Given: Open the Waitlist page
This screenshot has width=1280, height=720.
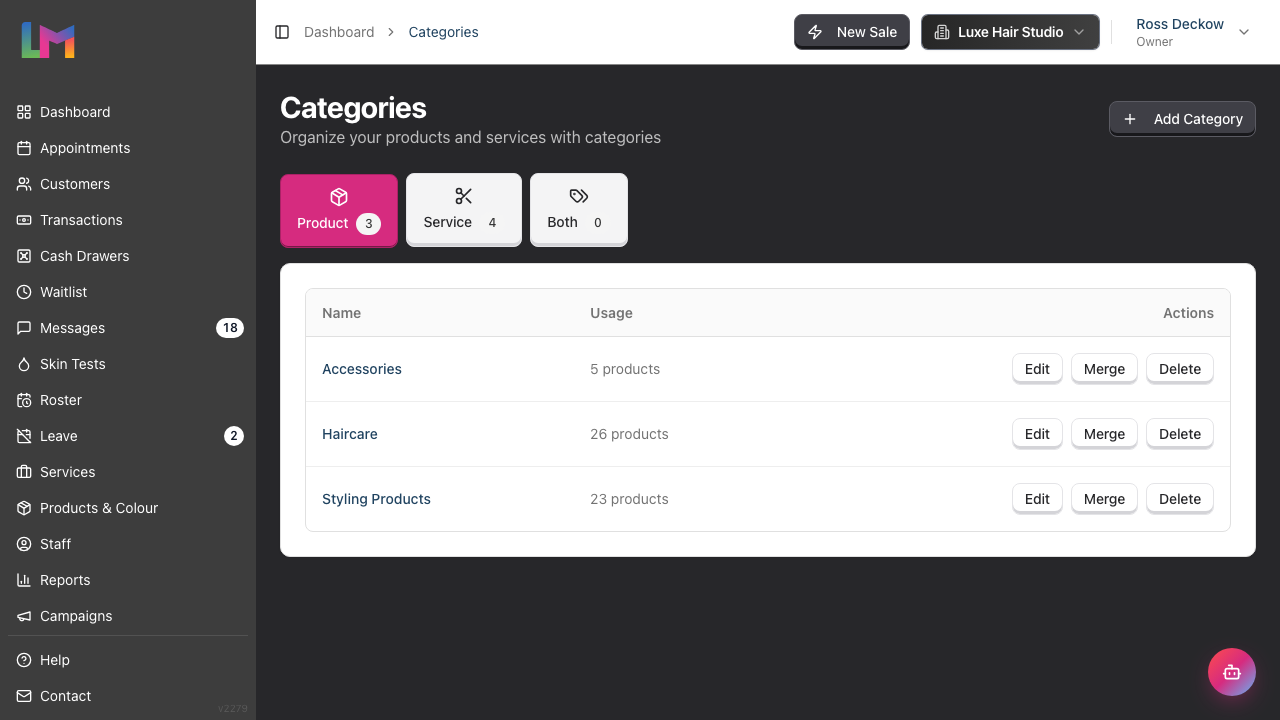Looking at the screenshot, I should pyautogui.click(x=128, y=292).
